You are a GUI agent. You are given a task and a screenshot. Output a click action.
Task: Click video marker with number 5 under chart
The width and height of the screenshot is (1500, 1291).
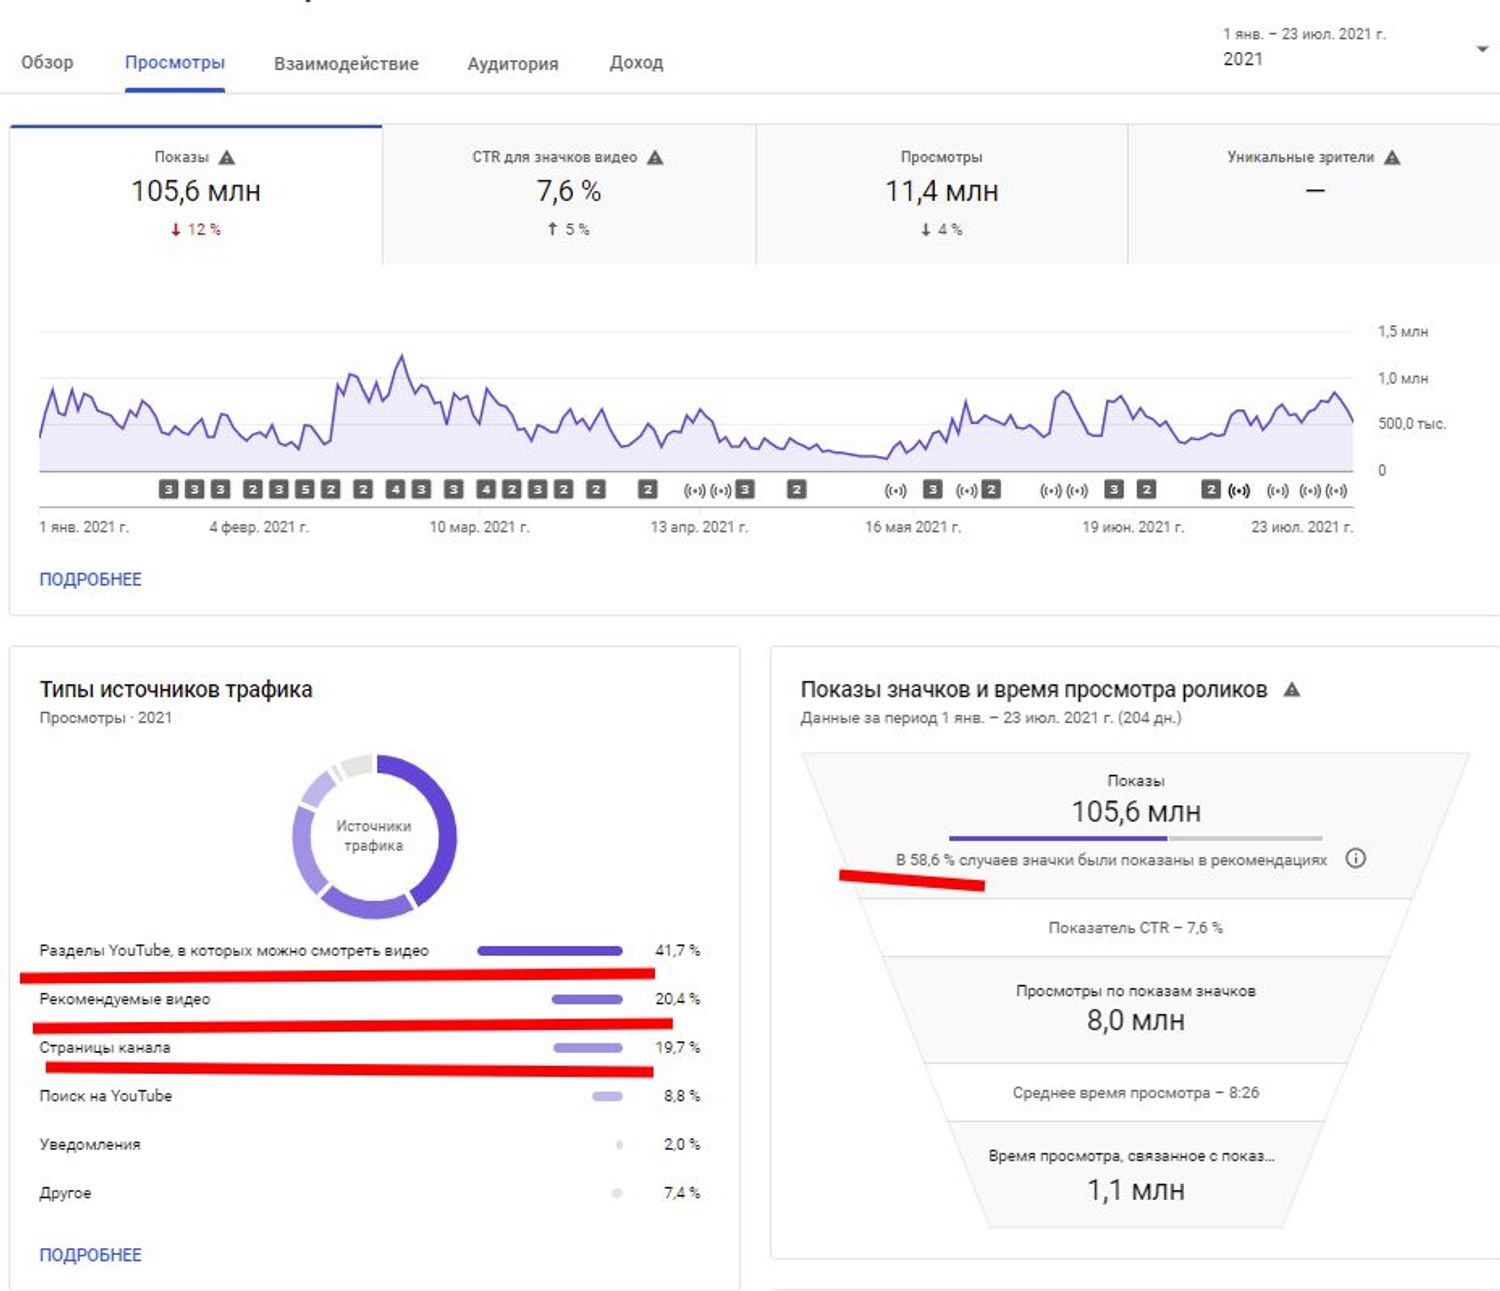click(305, 489)
